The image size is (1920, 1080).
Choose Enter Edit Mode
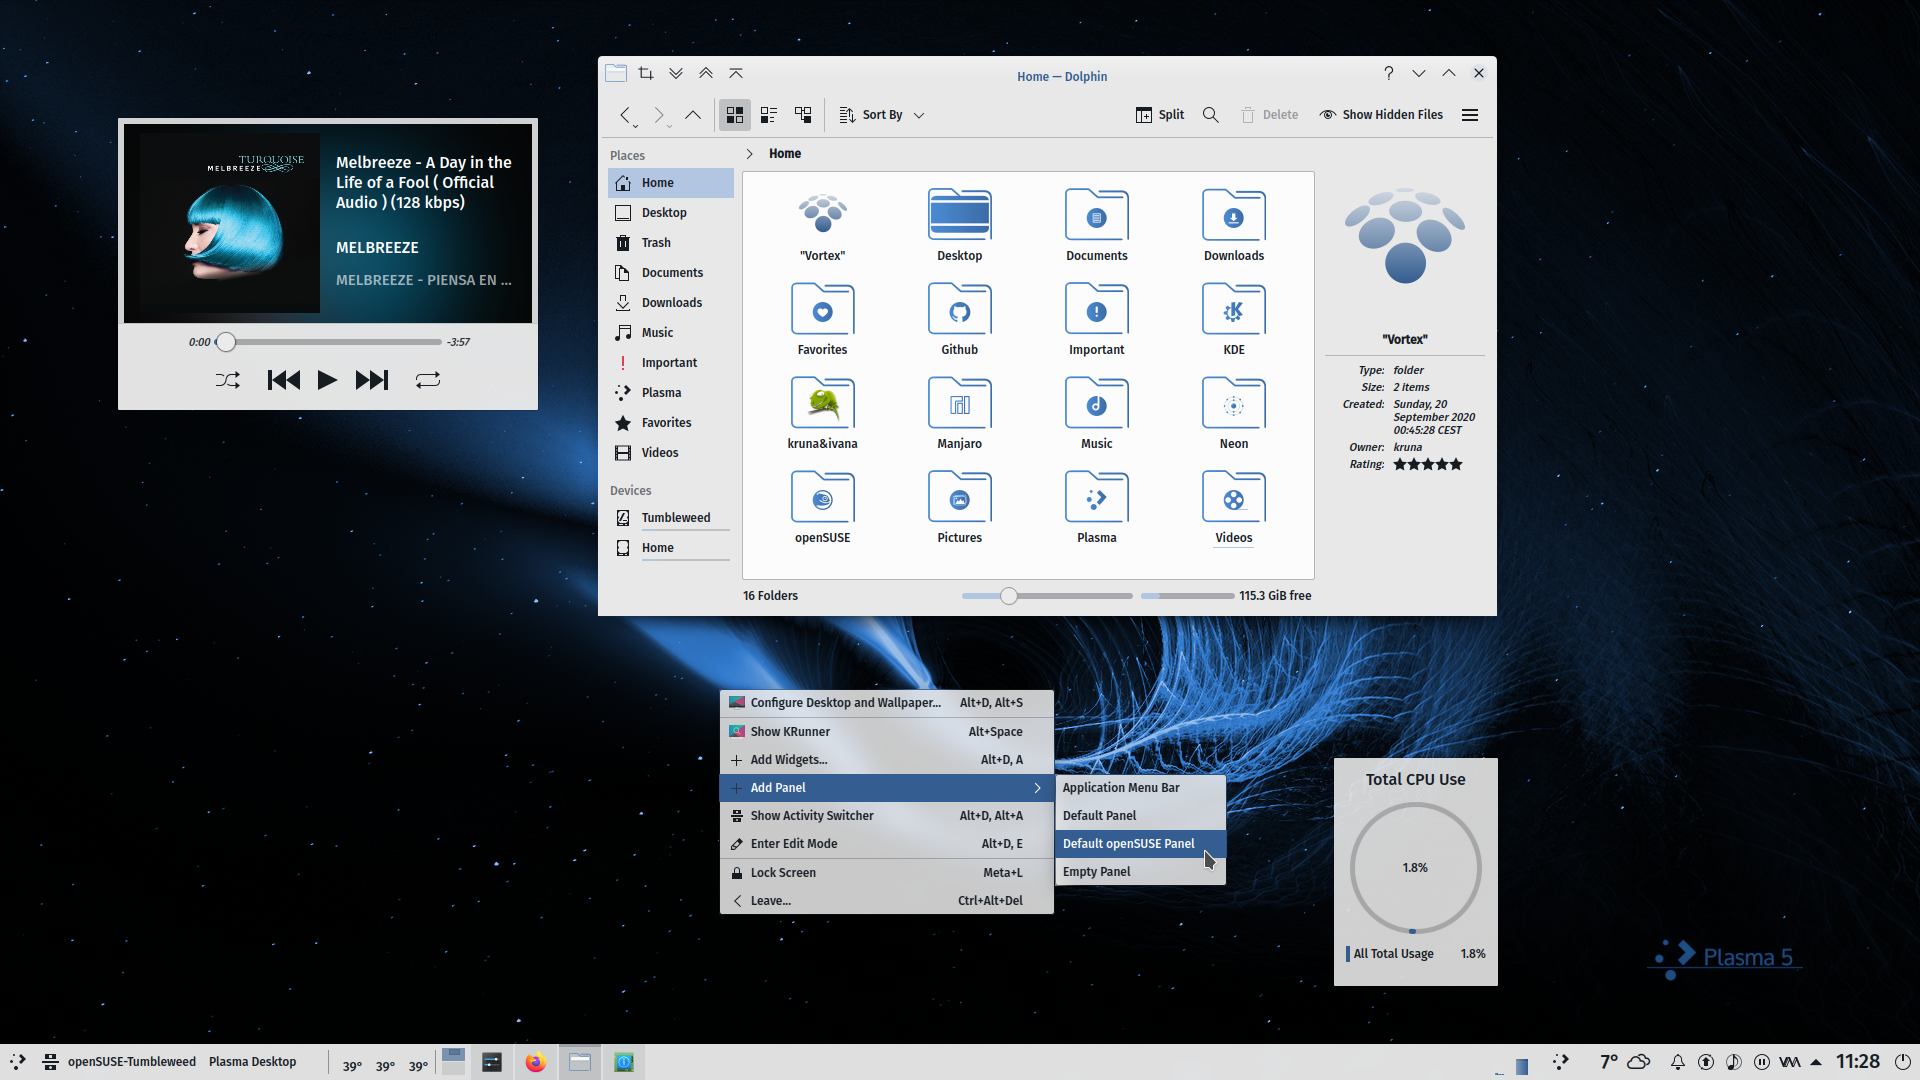tap(887, 844)
